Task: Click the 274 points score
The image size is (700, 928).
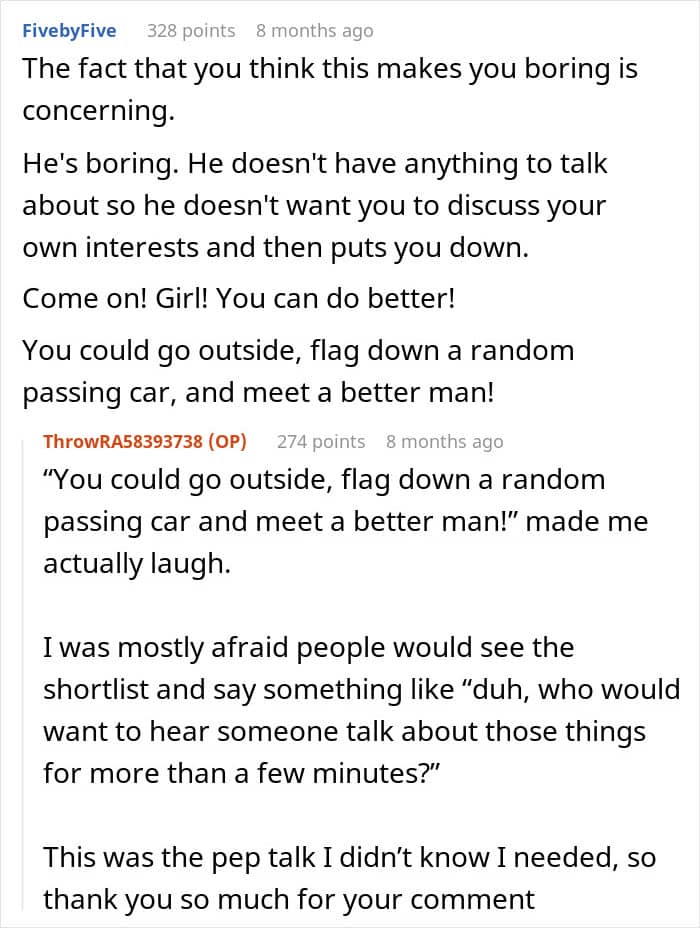Action: click(x=321, y=442)
